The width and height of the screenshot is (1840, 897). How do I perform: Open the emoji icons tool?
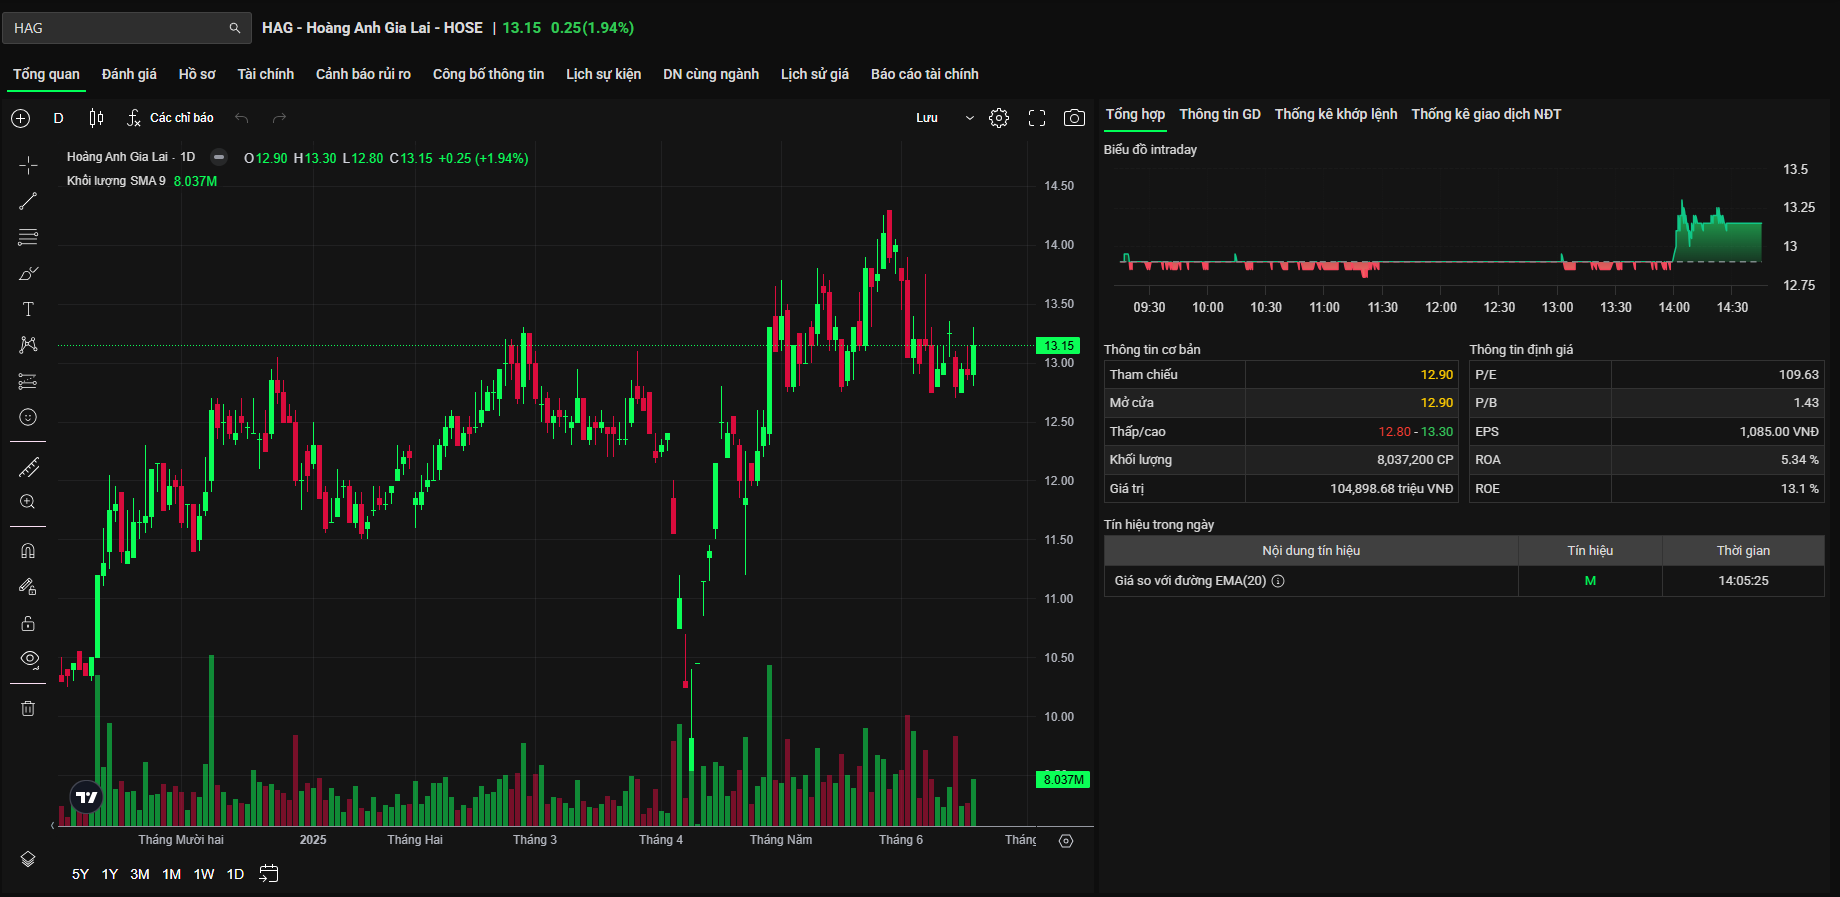28,417
